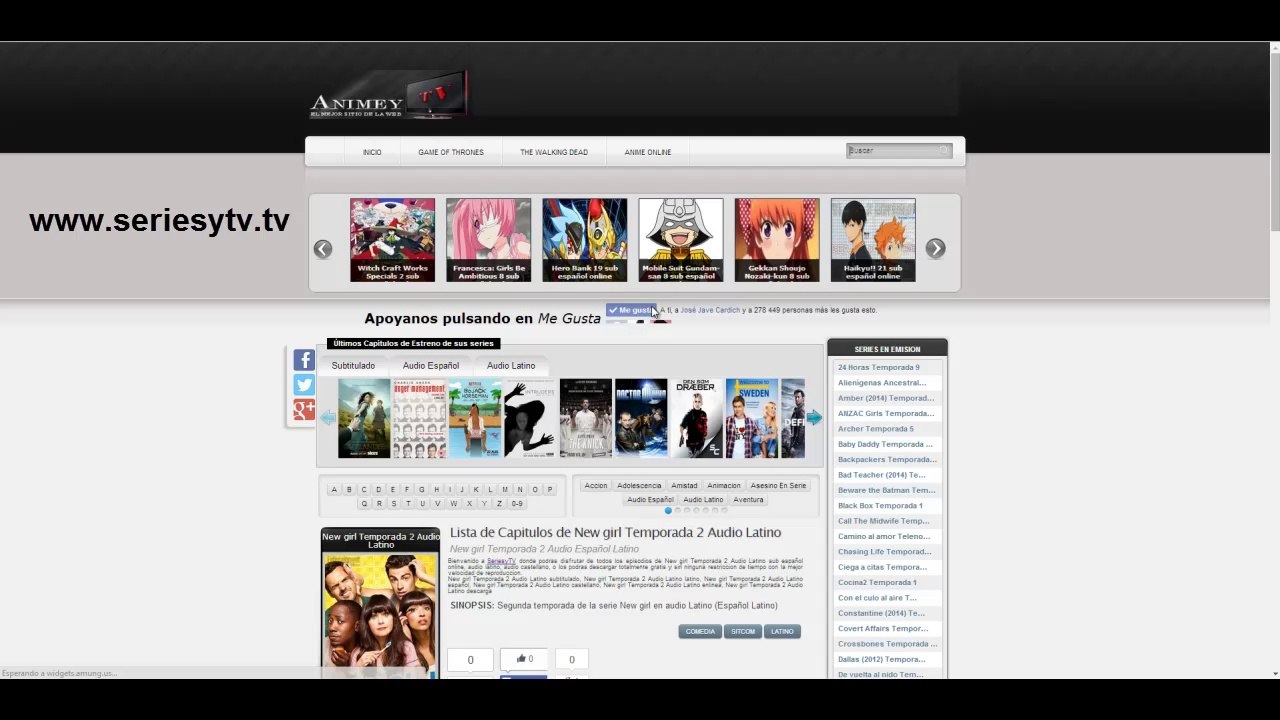
Task: Filter series by letter A
Action: coord(334,489)
